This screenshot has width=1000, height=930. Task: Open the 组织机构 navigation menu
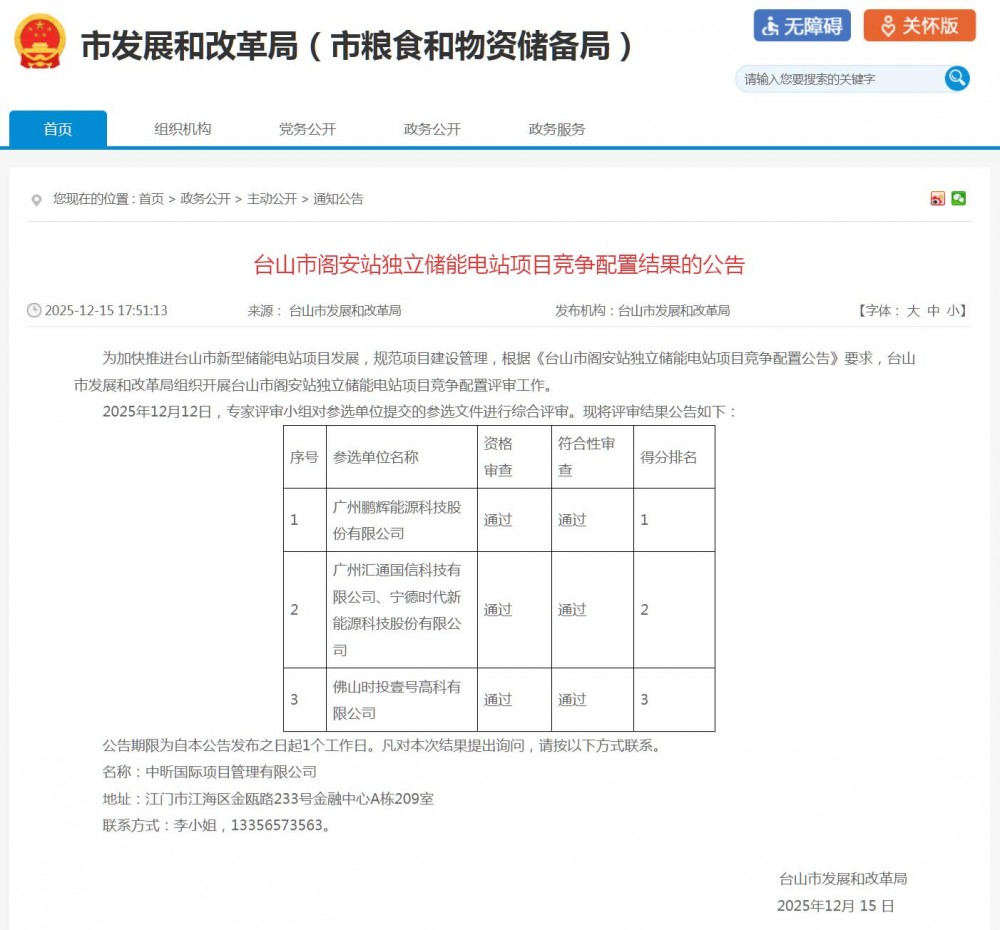click(183, 129)
